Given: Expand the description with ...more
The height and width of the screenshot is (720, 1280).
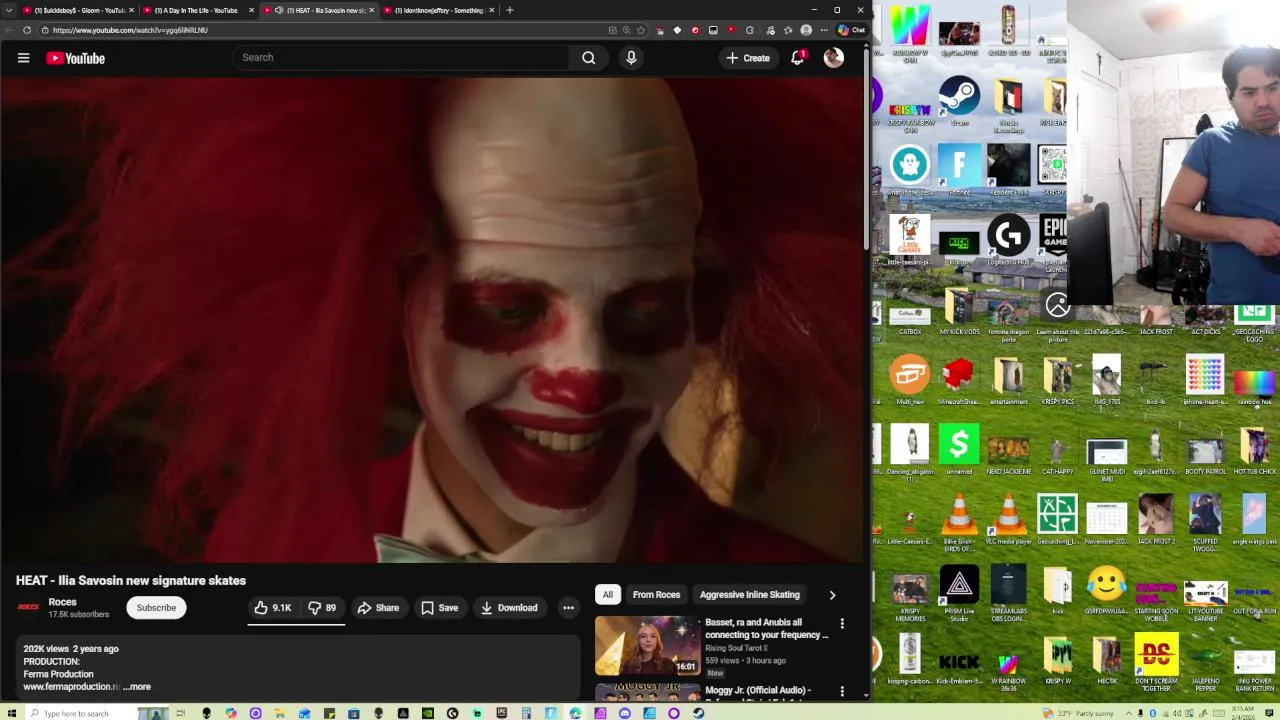Looking at the screenshot, I should coord(137,687).
